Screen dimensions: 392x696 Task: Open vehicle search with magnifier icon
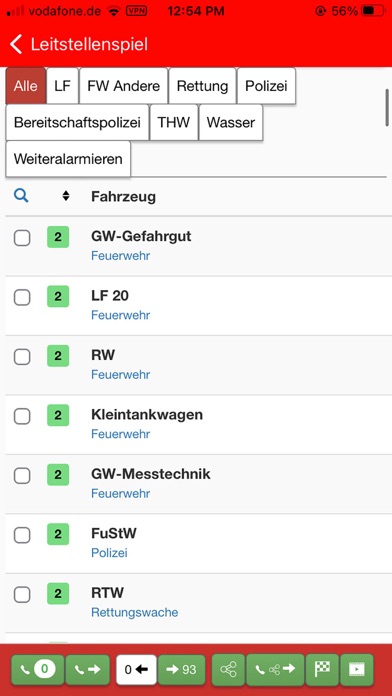tap(21, 195)
